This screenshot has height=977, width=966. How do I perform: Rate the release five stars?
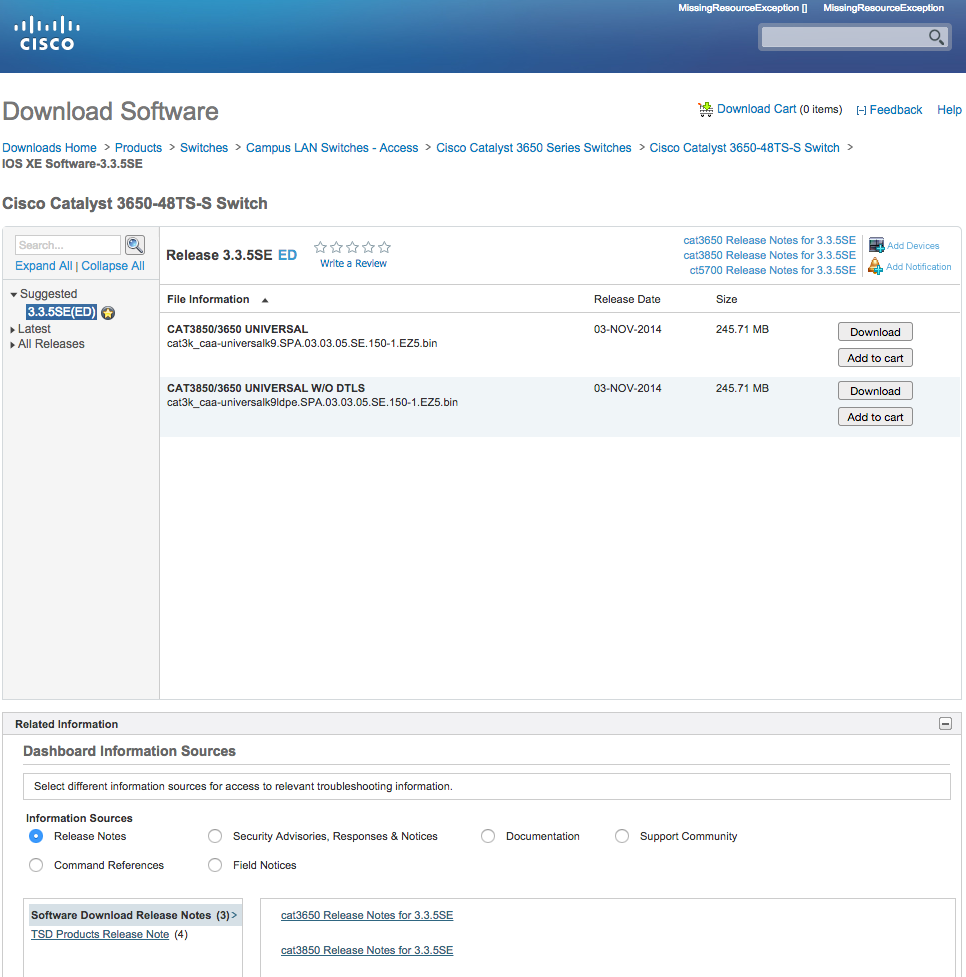(385, 247)
